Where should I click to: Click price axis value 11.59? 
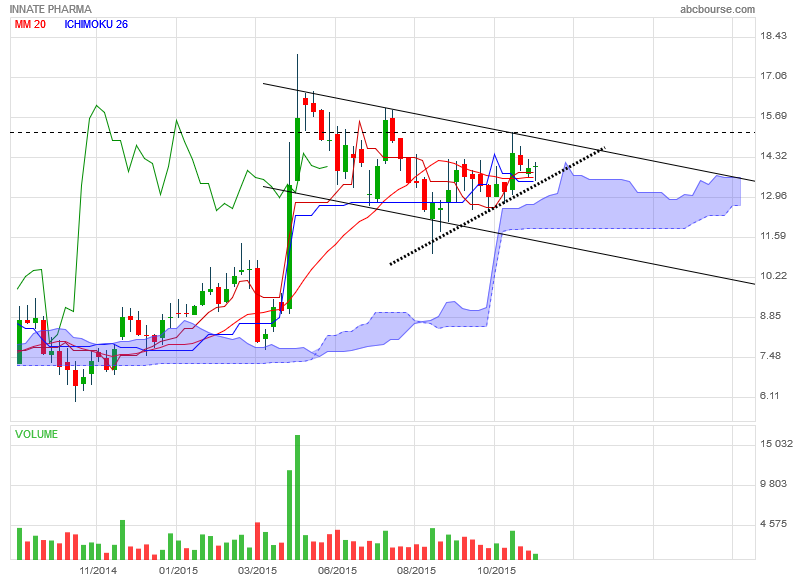click(773, 236)
